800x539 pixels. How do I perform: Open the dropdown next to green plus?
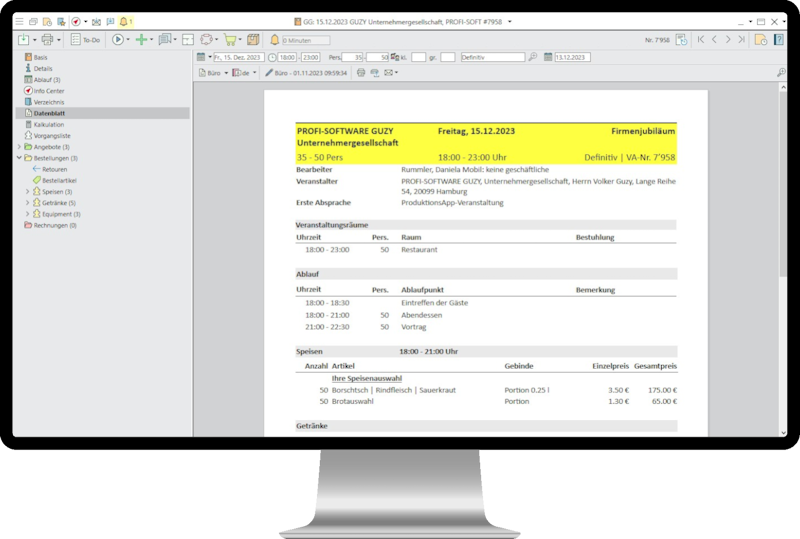[151, 40]
